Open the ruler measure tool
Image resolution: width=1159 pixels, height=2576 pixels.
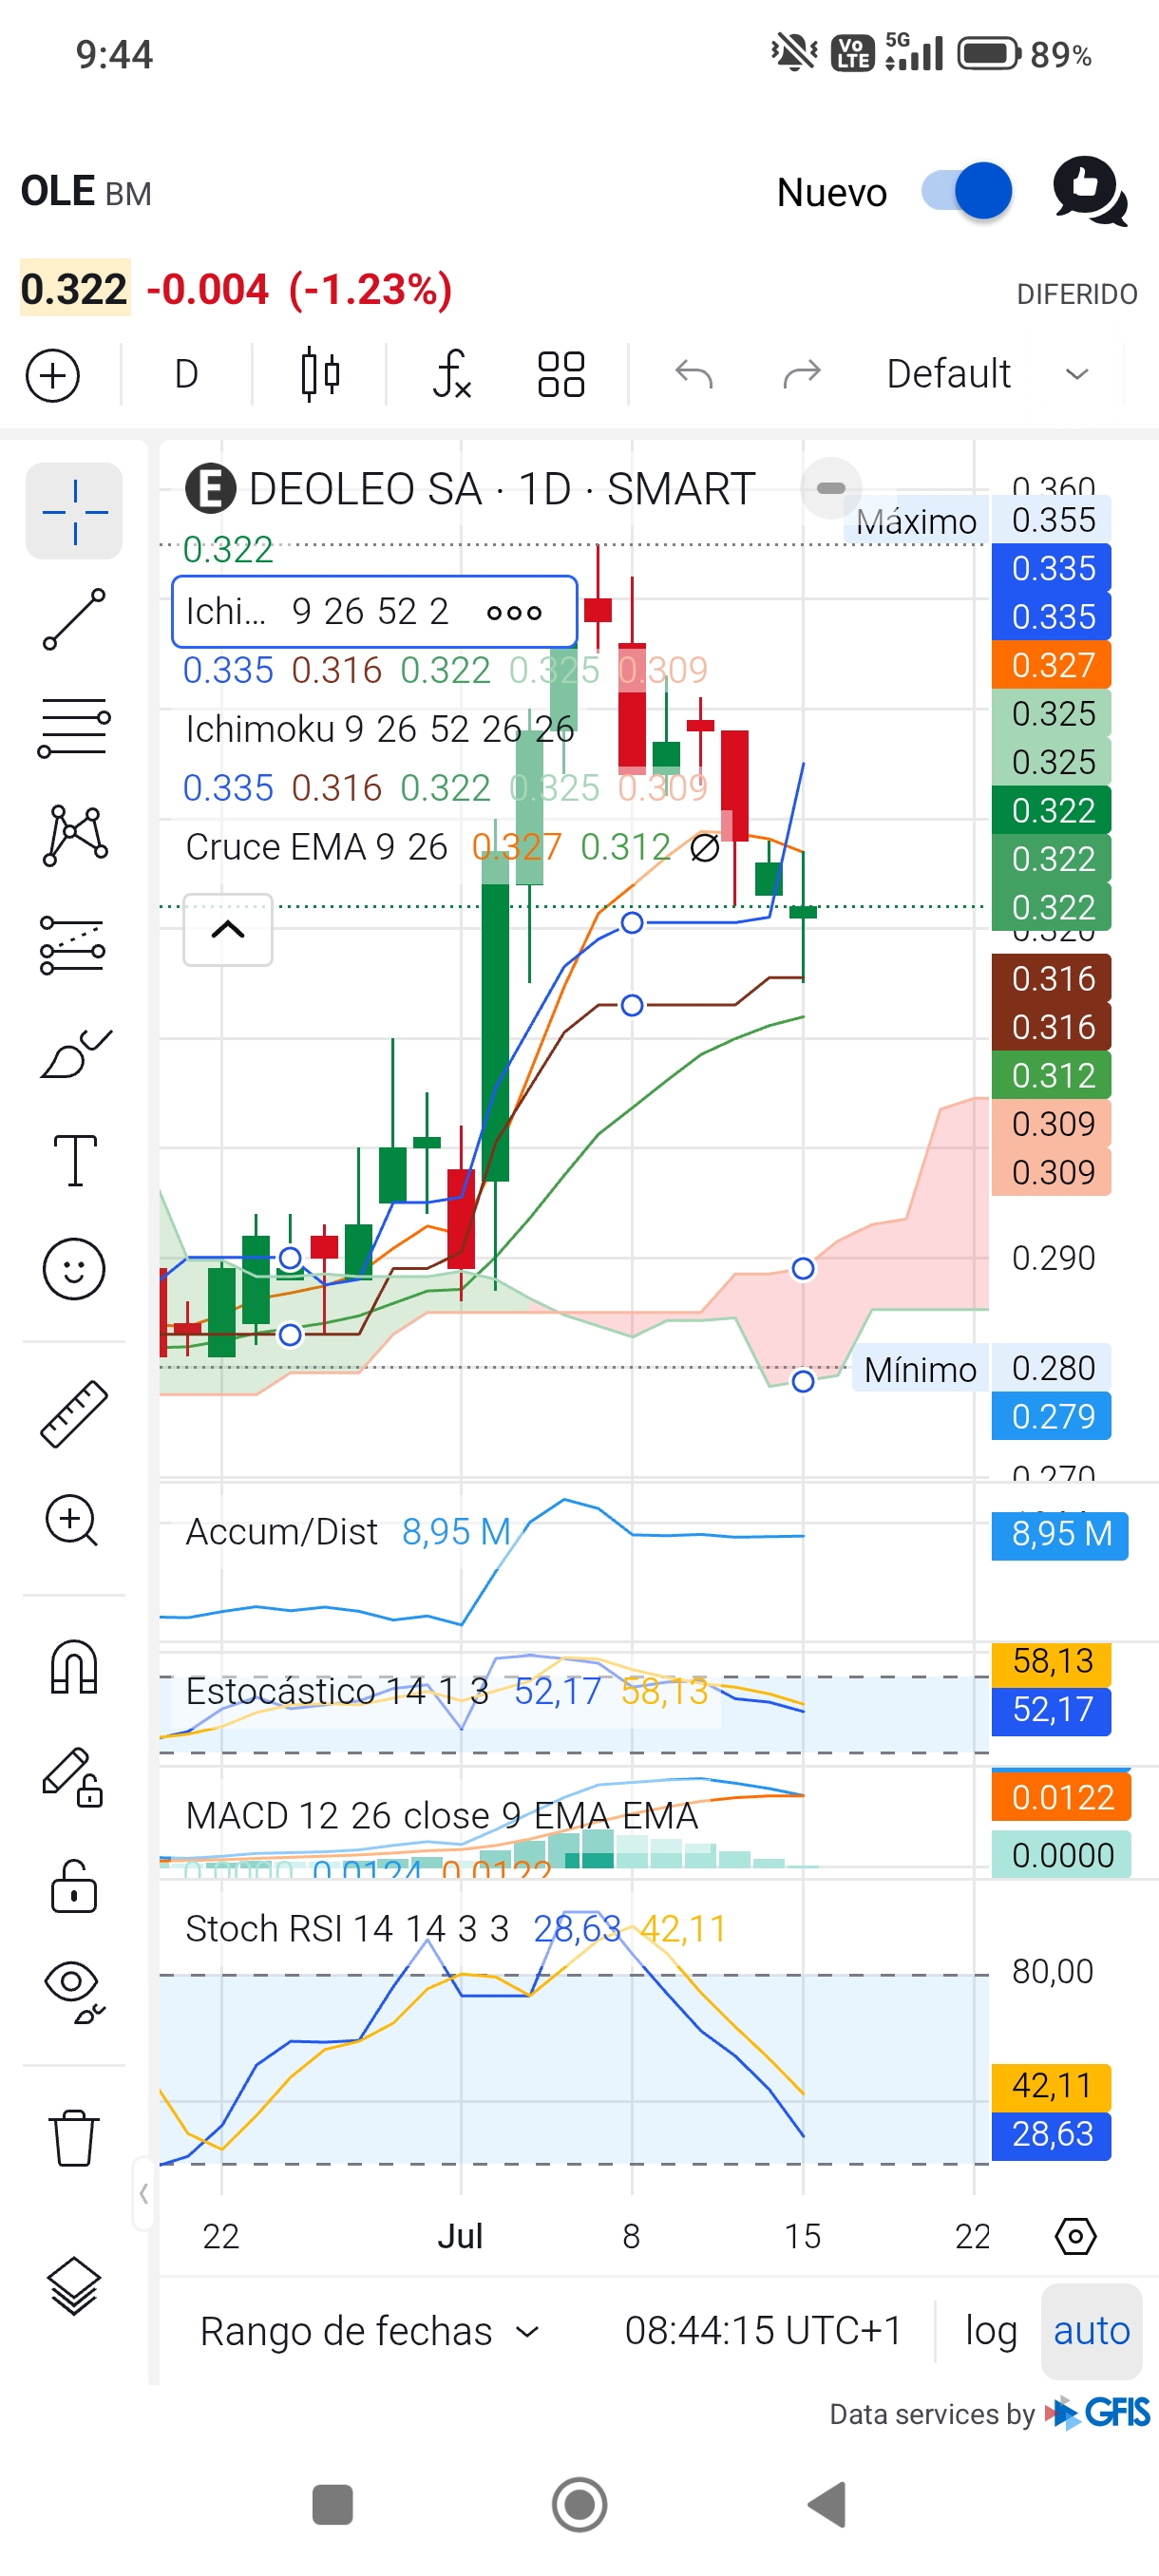coord(73,1413)
